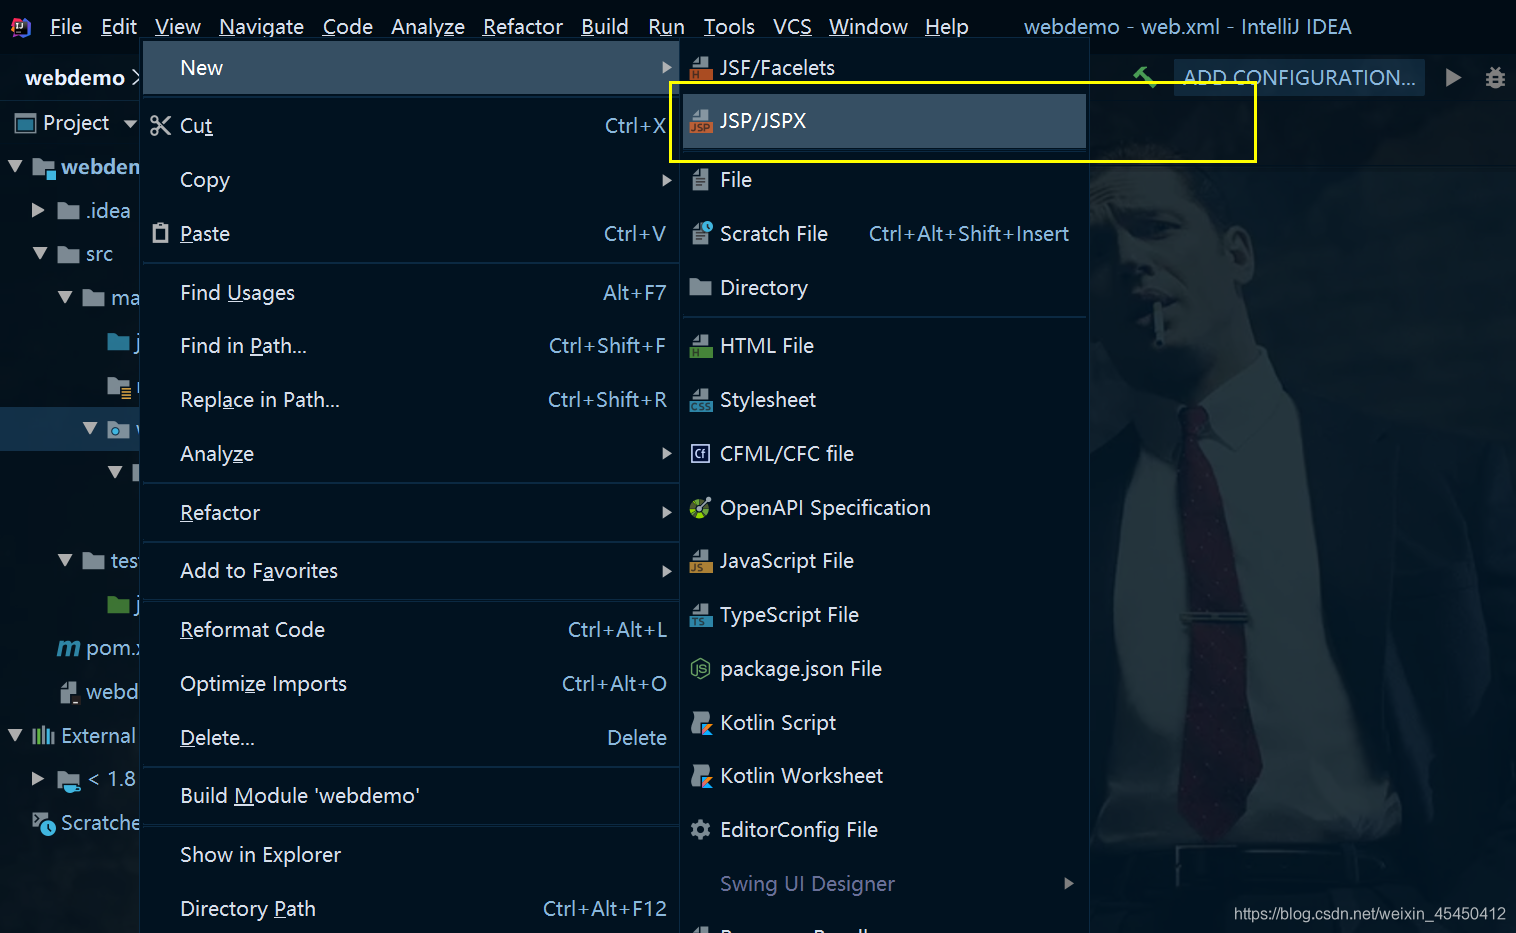This screenshot has height=933, width=1516.
Task: Click the External Libraries icon
Action: pyautogui.click(x=43, y=736)
